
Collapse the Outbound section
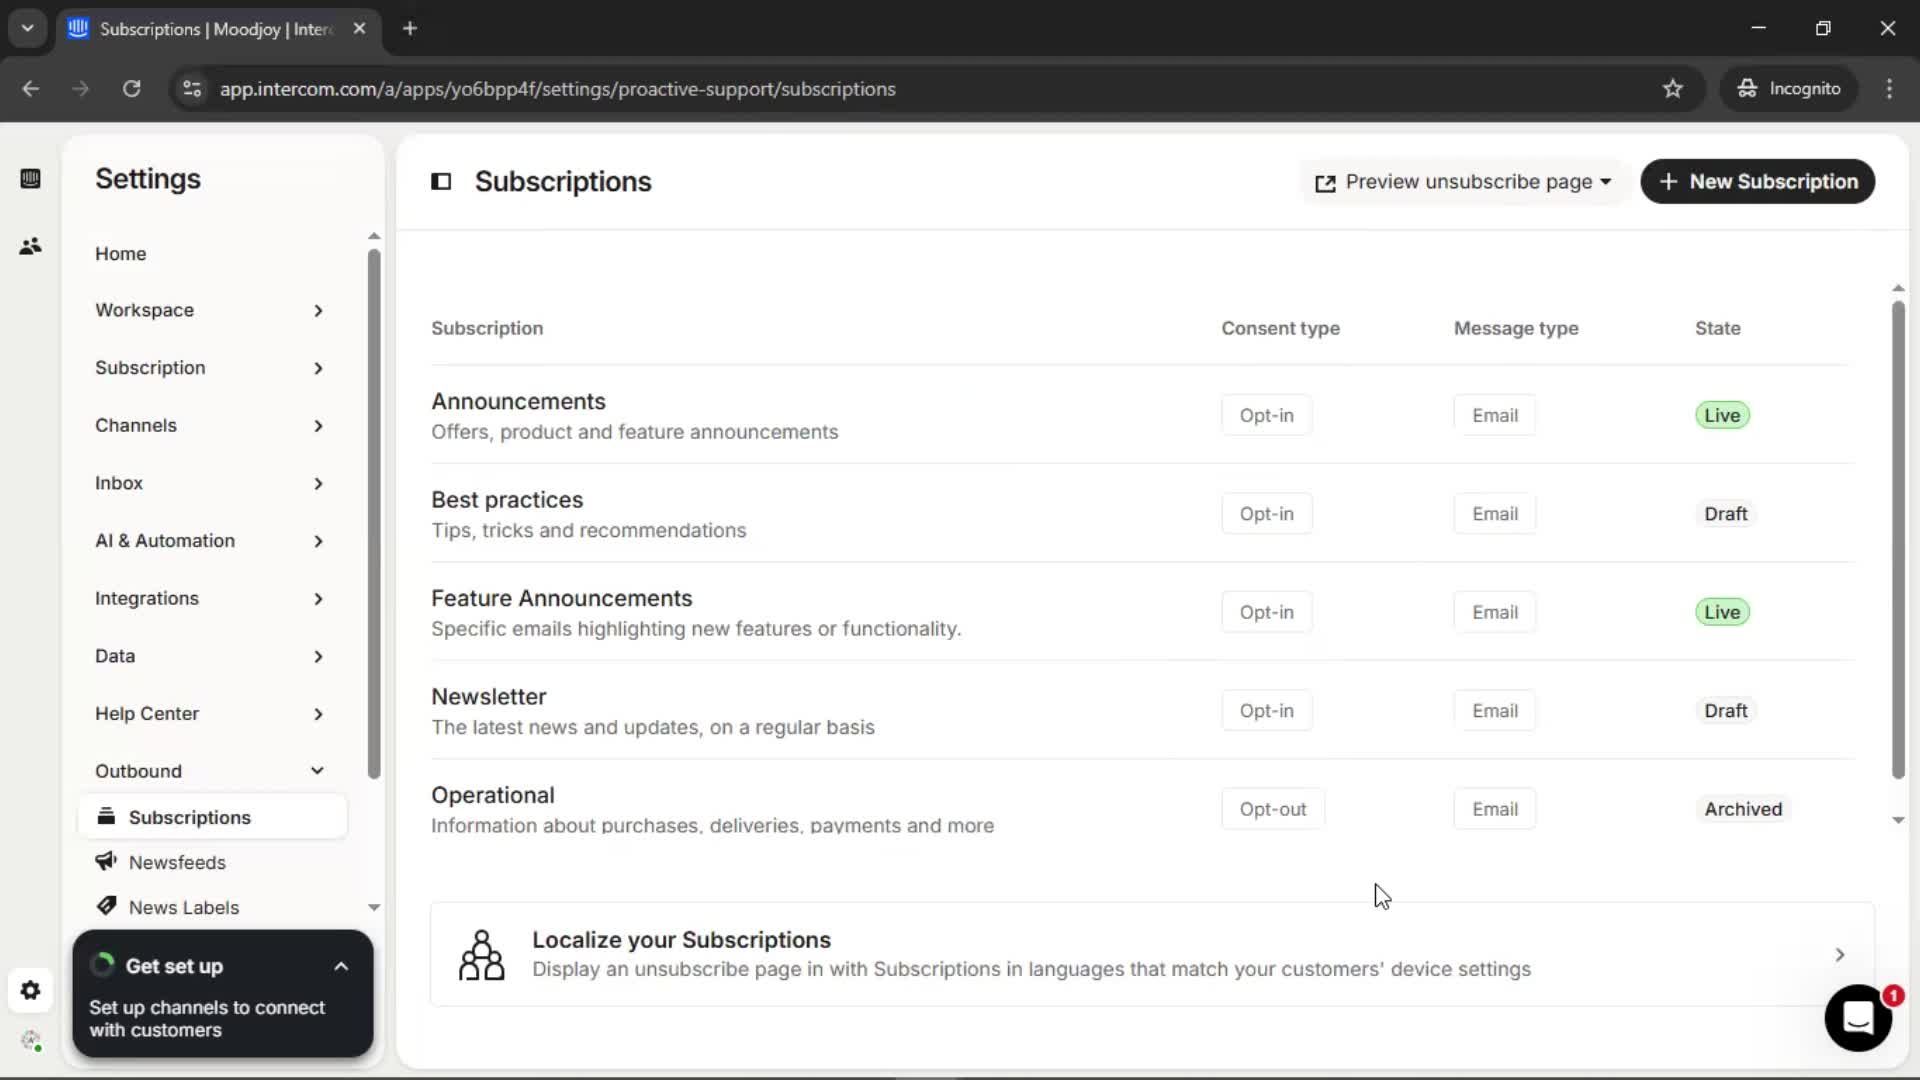[x=210, y=771]
